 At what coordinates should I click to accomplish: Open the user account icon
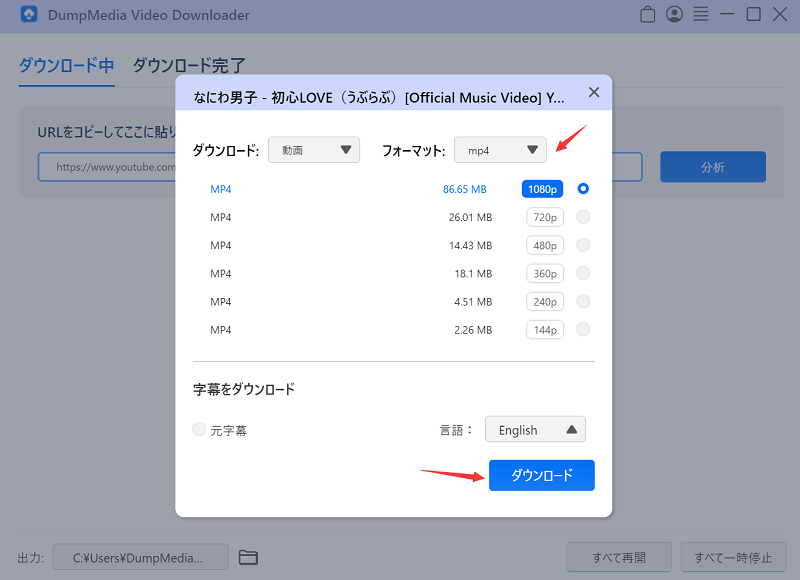675,15
